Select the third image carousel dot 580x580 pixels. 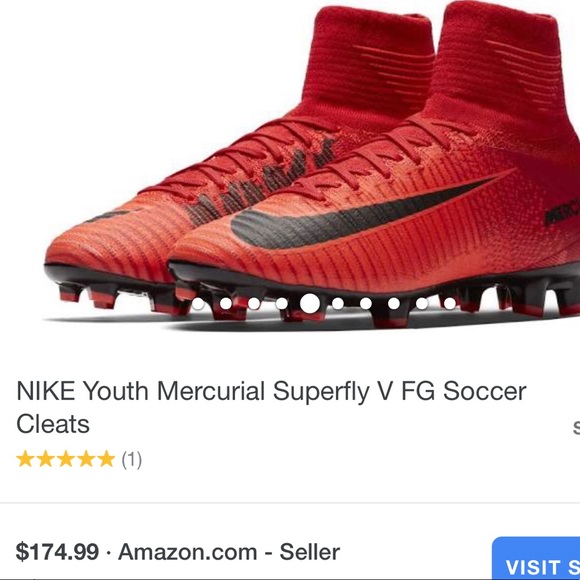pos(254,304)
